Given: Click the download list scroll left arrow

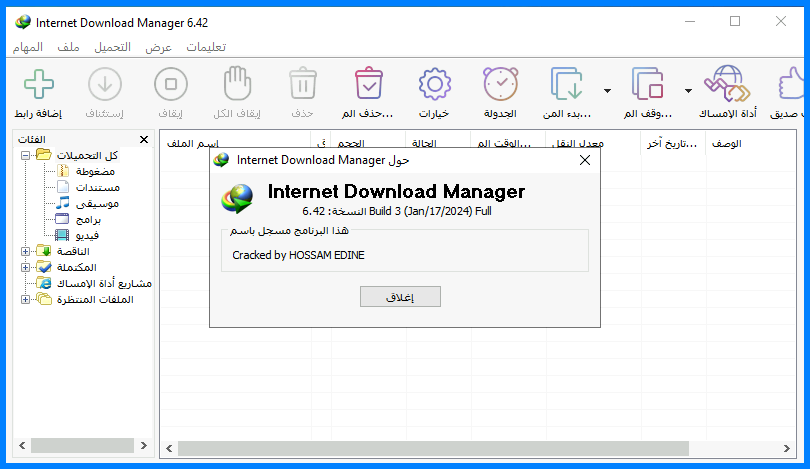Looking at the screenshot, I should (169, 448).
